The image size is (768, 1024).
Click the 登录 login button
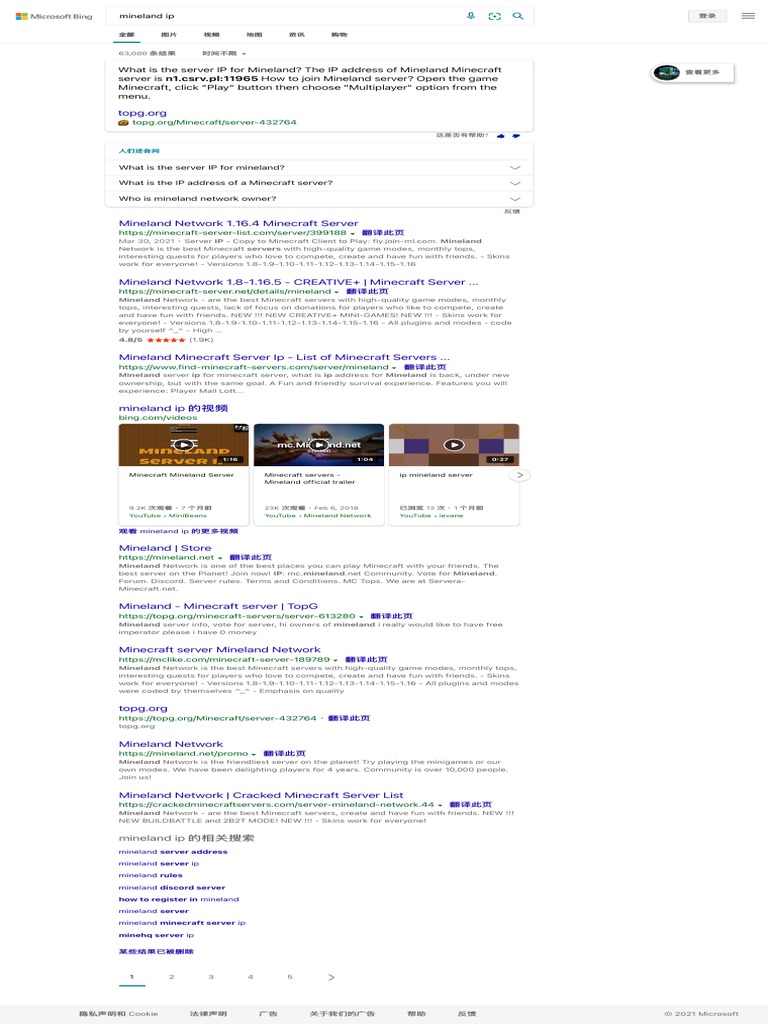tap(707, 16)
